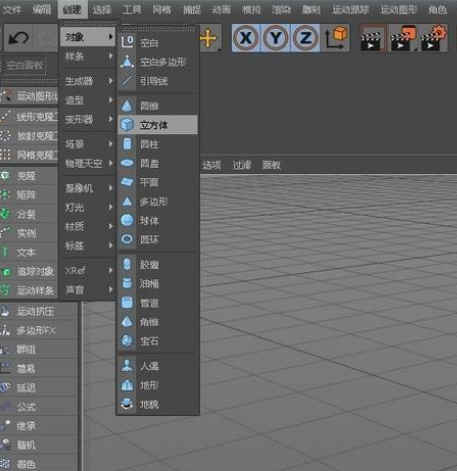Open the 渲染 menu
The height and width of the screenshot is (471, 457).
[x=281, y=10]
